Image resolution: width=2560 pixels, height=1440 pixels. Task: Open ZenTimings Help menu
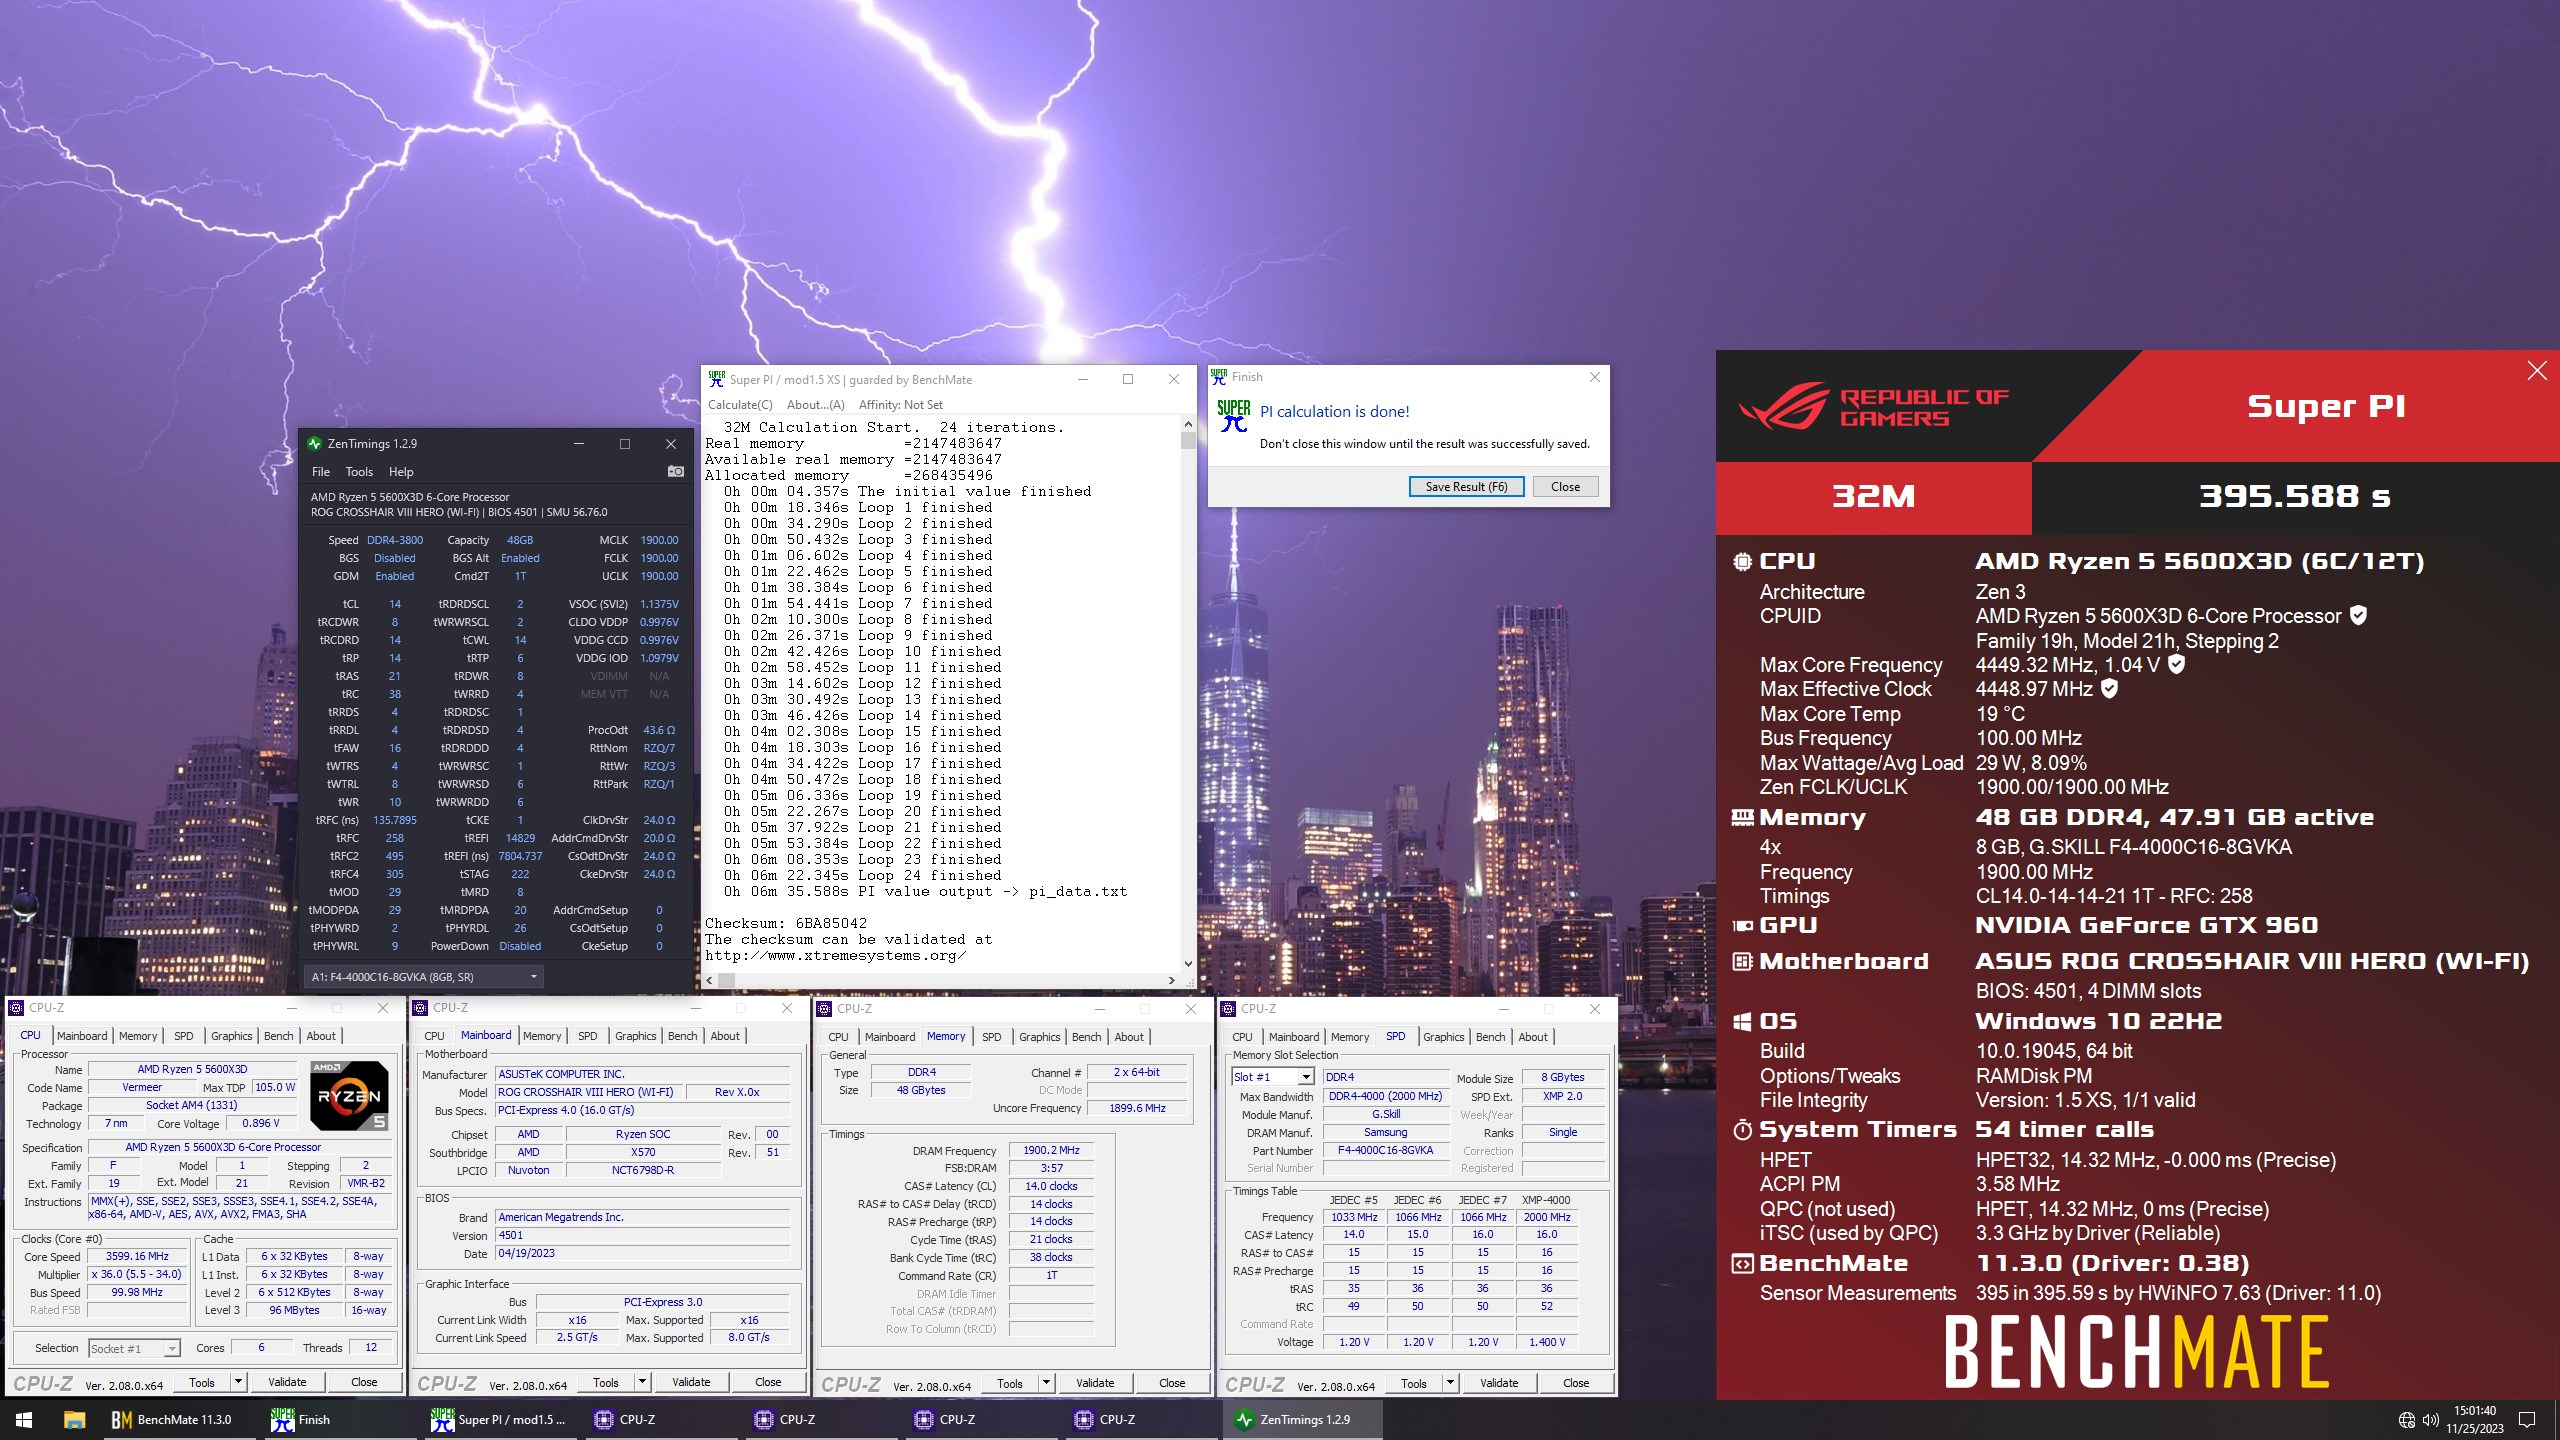tap(401, 471)
